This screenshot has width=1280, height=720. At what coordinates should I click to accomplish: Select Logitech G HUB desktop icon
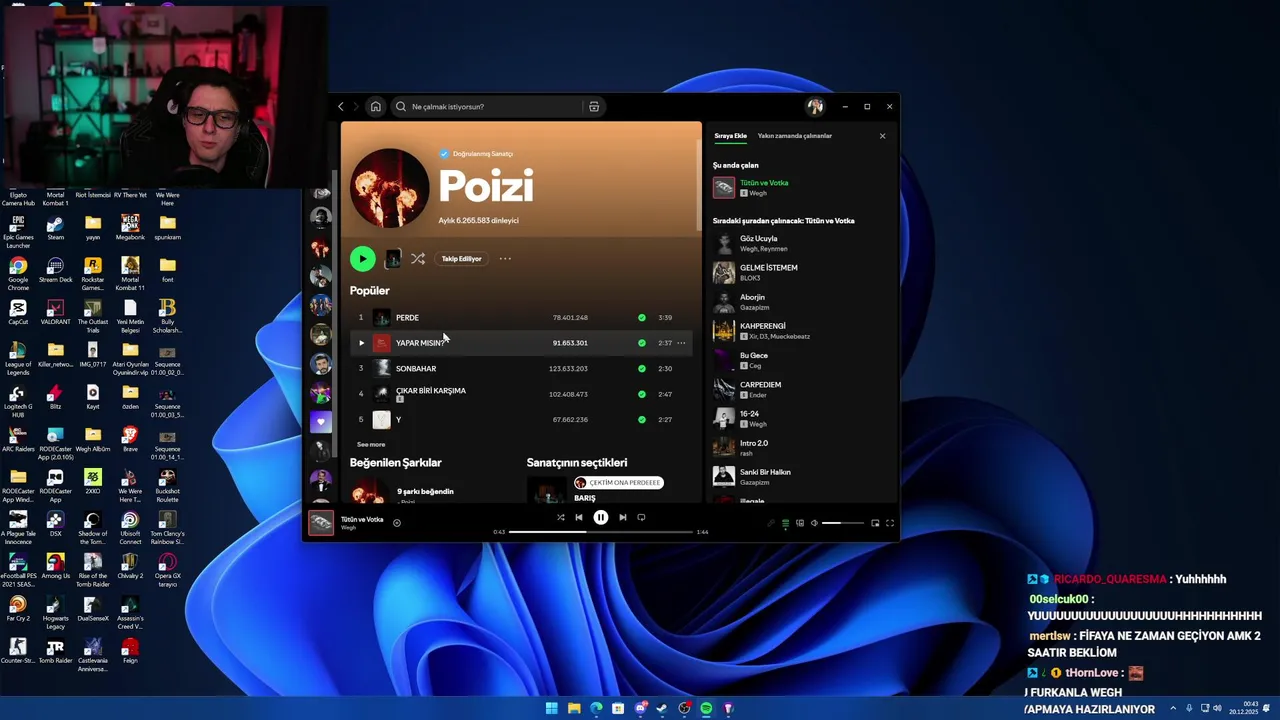18,400
